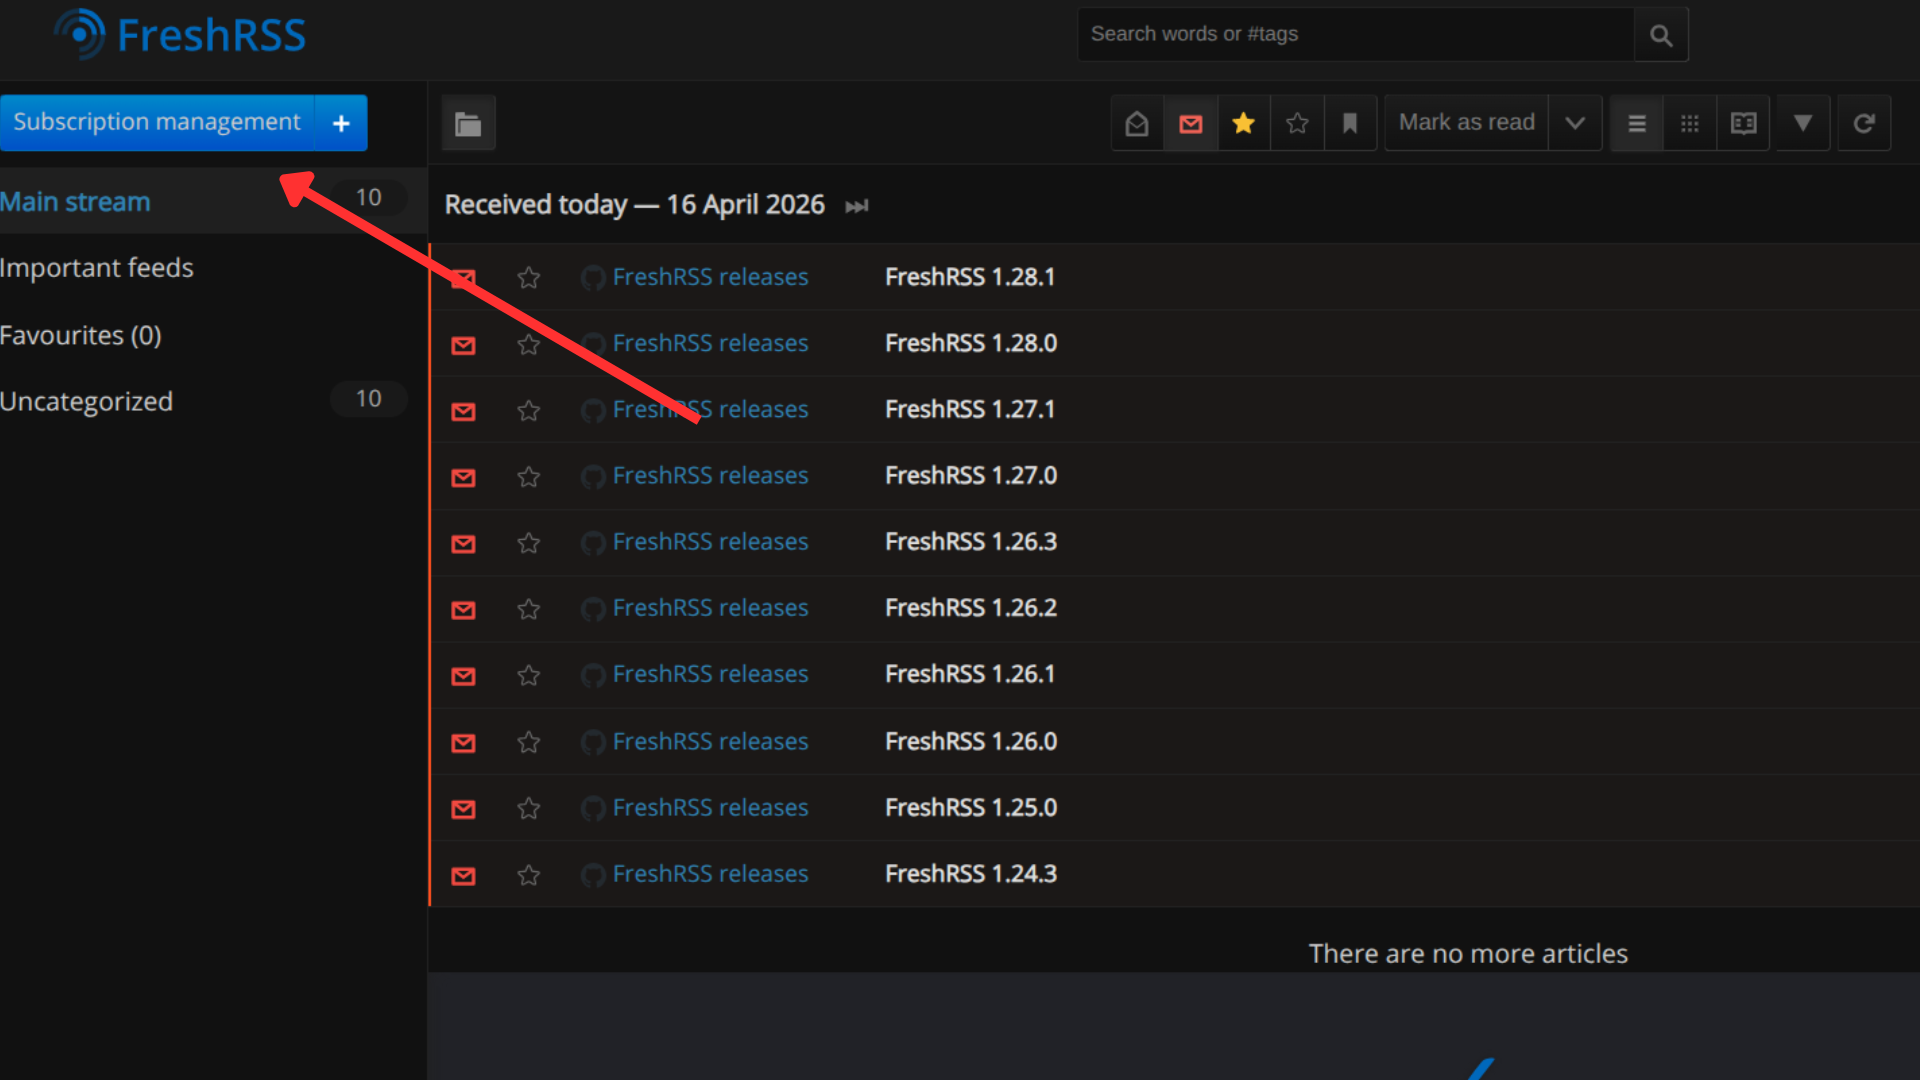This screenshot has height=1080, width=1920.
Task: Star the FreshRSS 1.27.0 article
Action: [529, 476]
